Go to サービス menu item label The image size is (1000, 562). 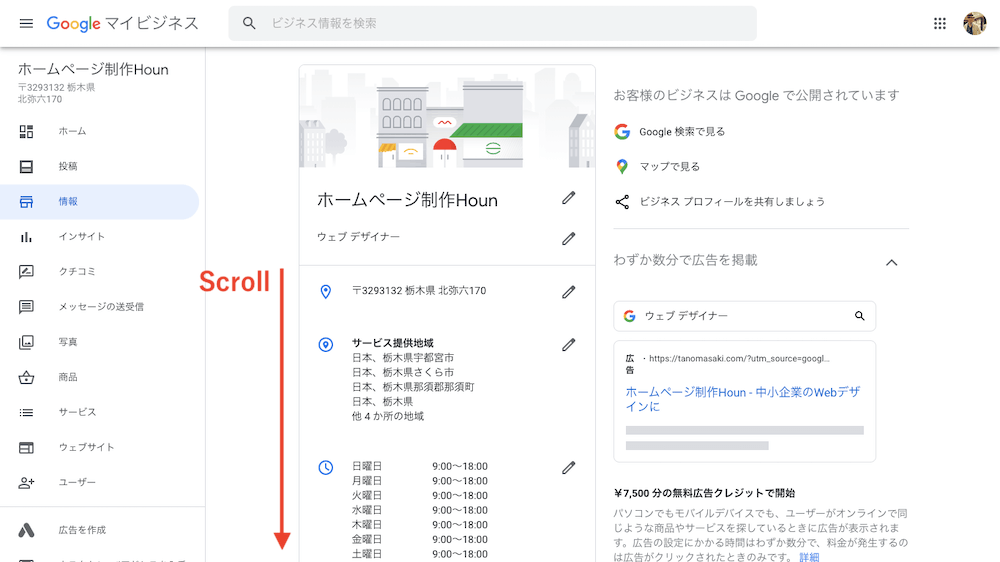point(77,412)
